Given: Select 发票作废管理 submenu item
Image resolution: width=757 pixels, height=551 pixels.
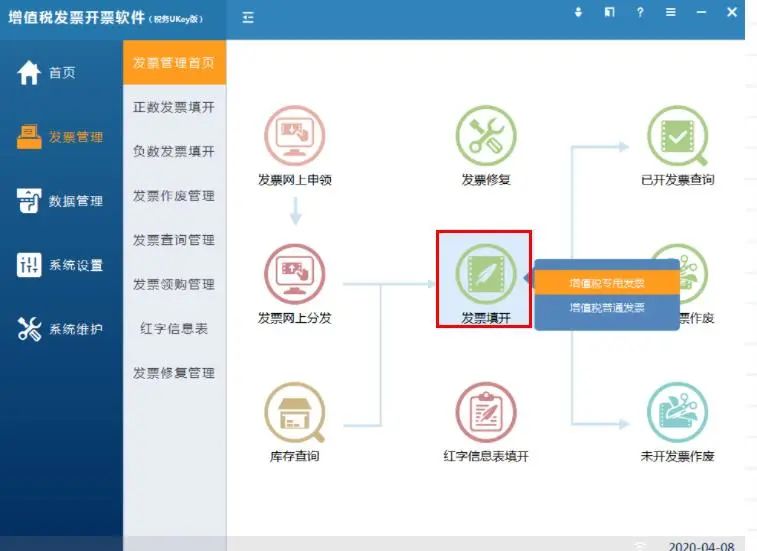Looking at the screenshot, I should click(x=174, y=196).
